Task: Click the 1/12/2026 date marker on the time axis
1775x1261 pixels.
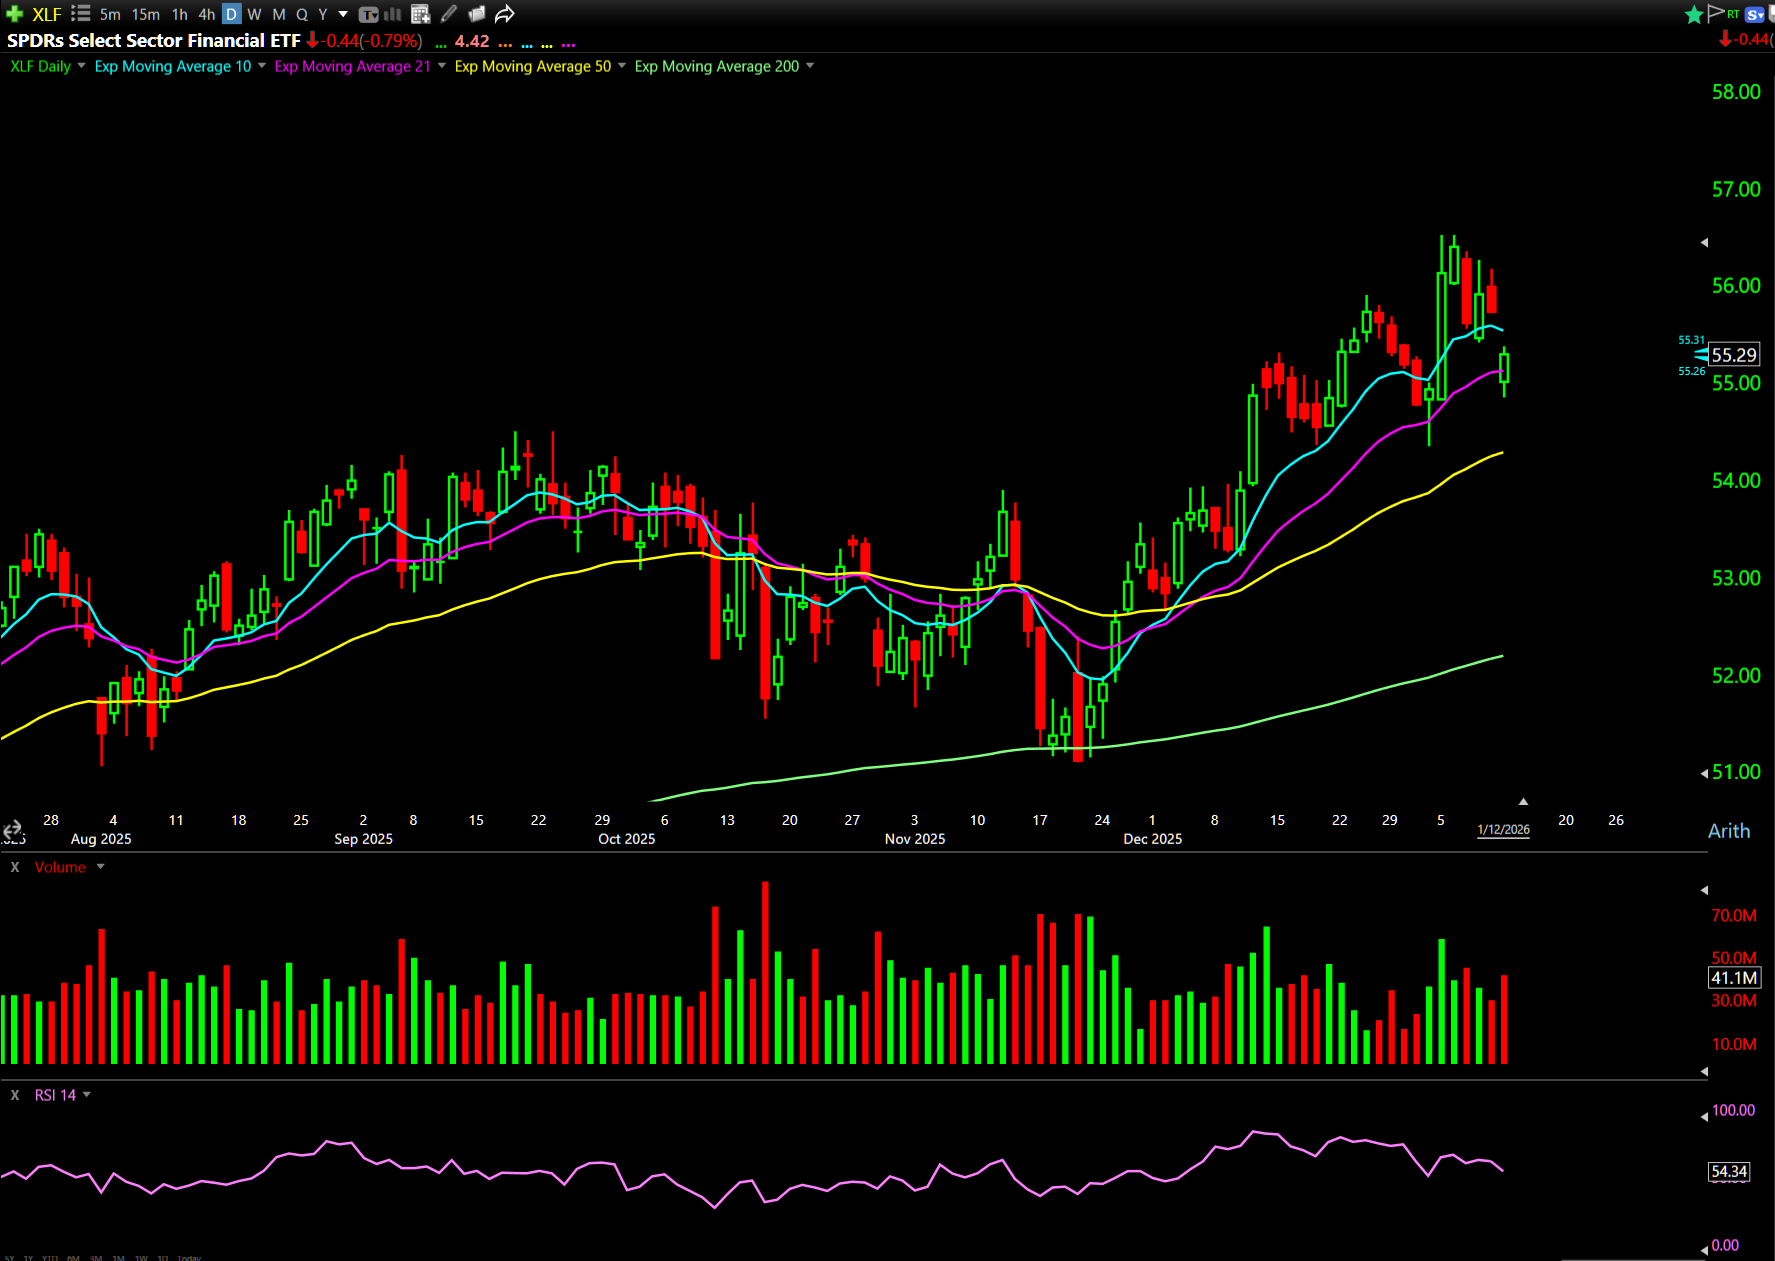Action: 1503,830
